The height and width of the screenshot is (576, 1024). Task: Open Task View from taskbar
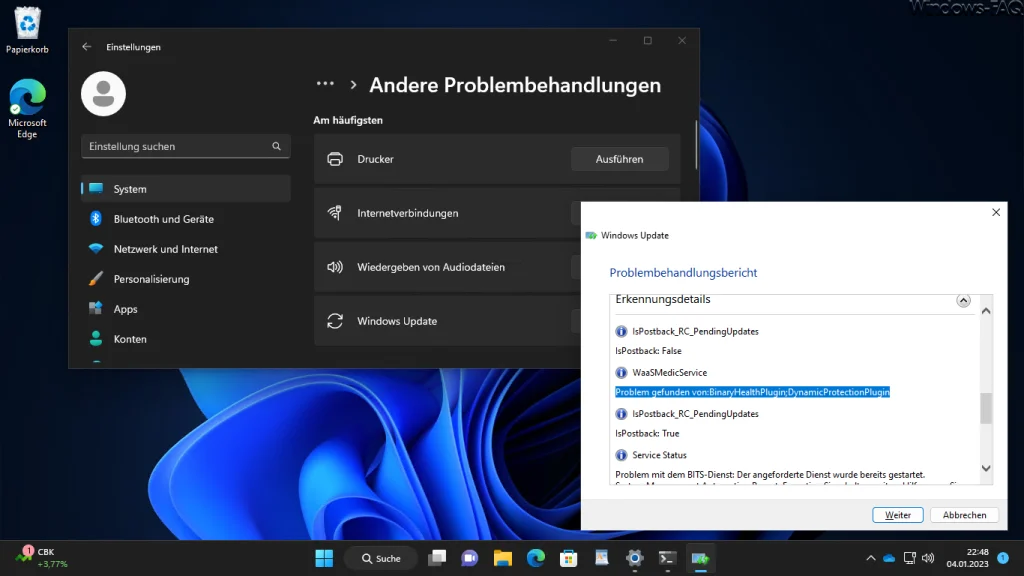pyautogui.click(x=437, y=558)
